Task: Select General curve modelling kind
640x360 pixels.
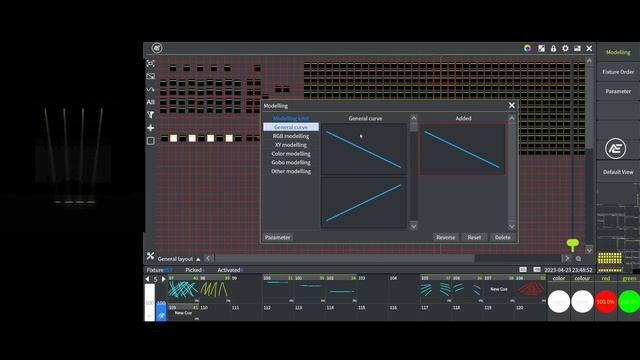Action: 291,127
